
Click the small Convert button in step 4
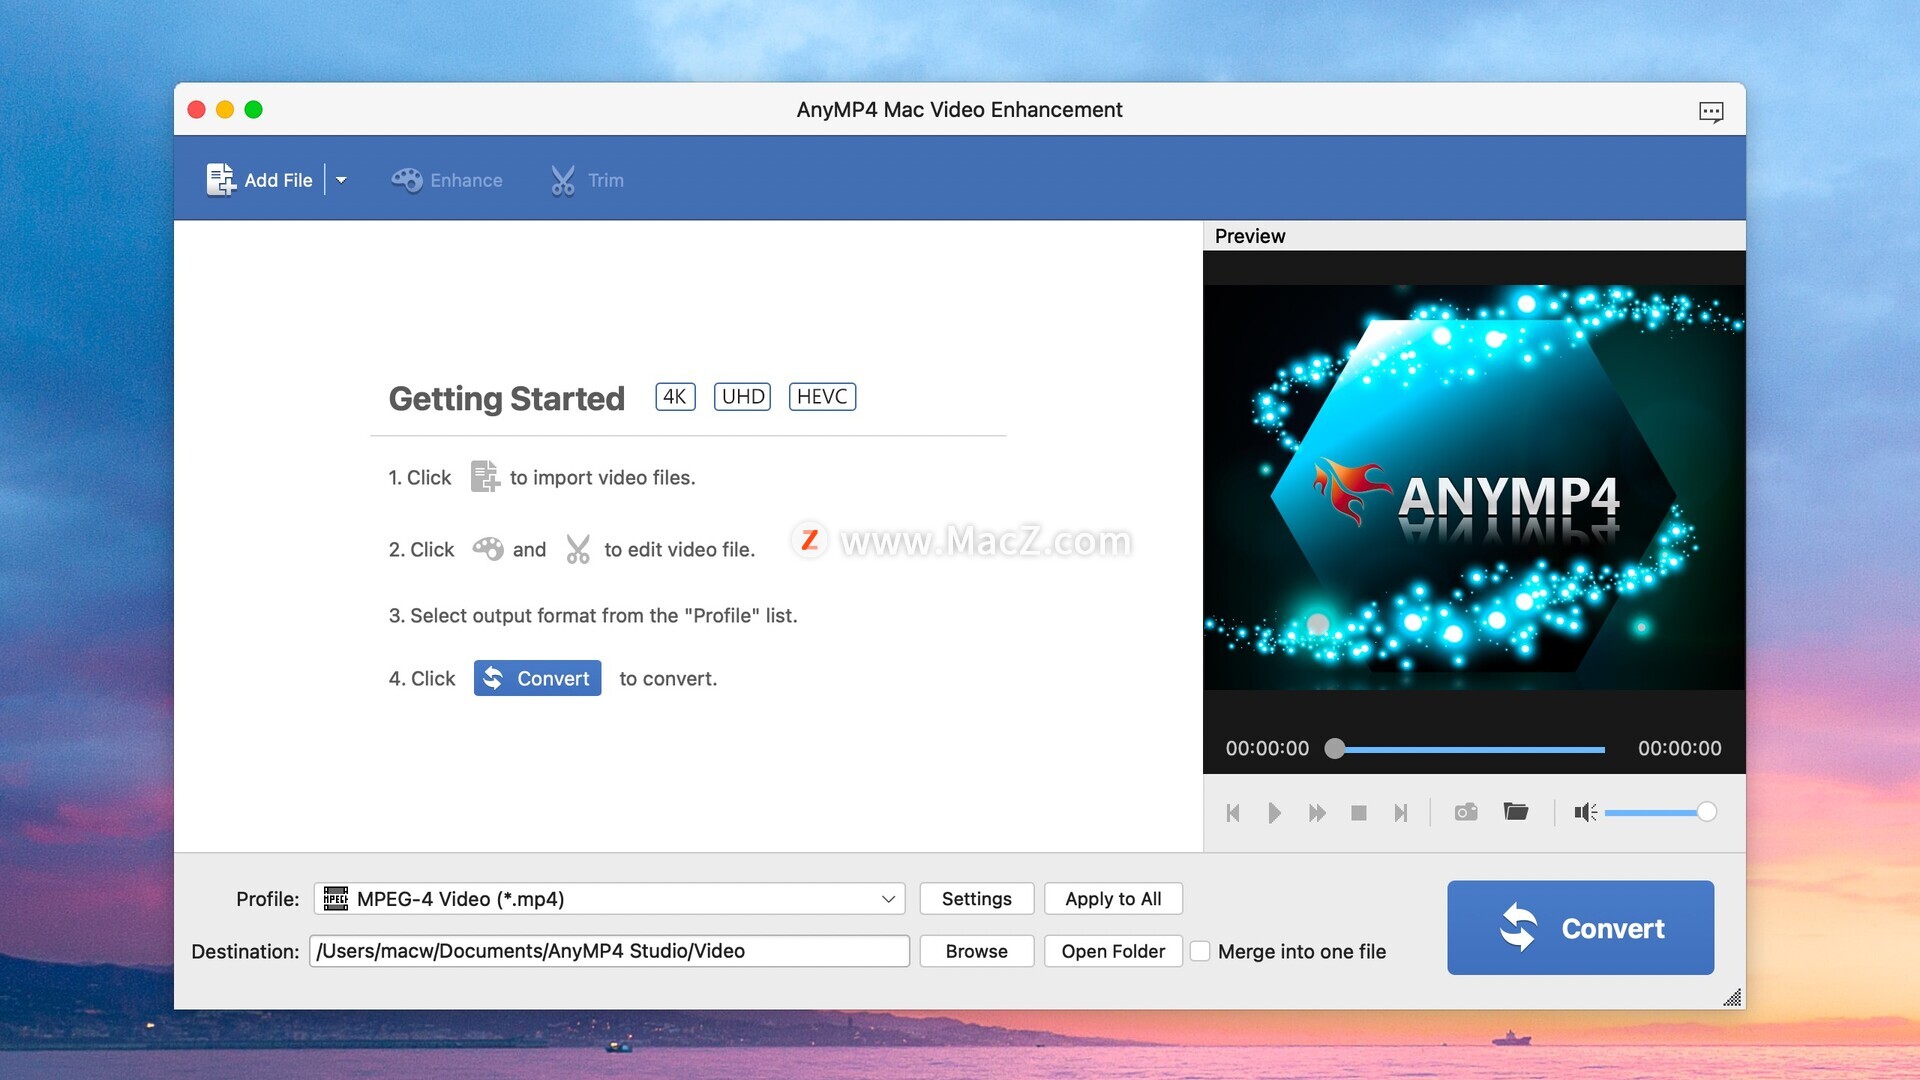pyautogui.click(x=537, y=678)
